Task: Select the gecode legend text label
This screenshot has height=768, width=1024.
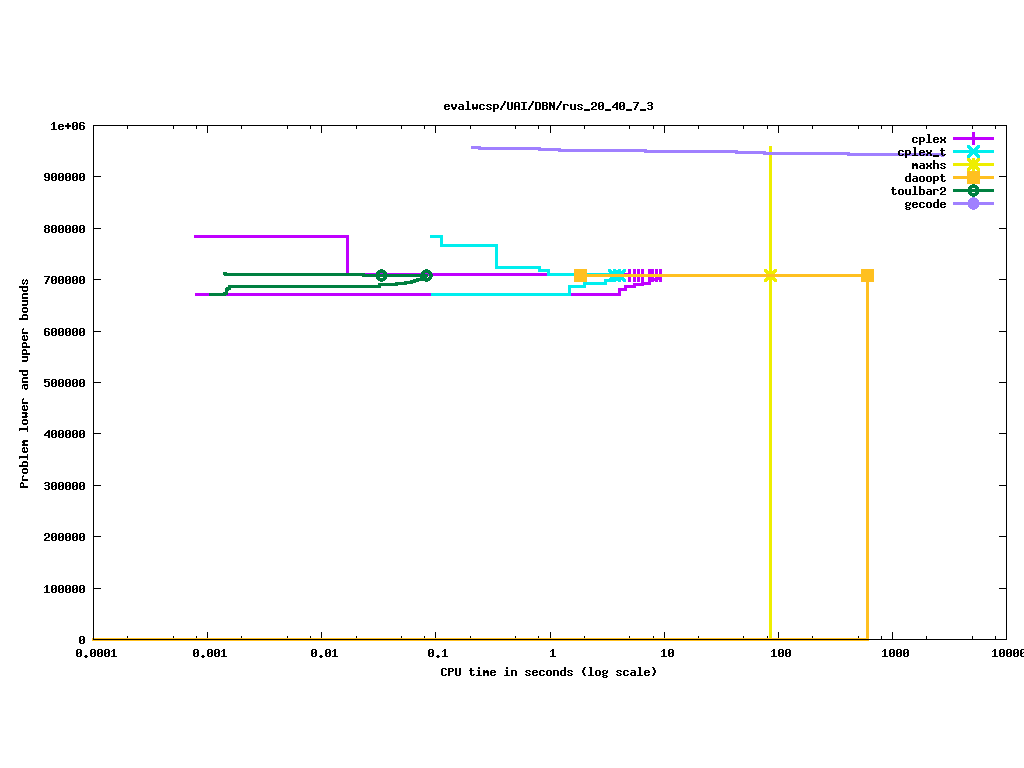Action: tap(925, 204)
